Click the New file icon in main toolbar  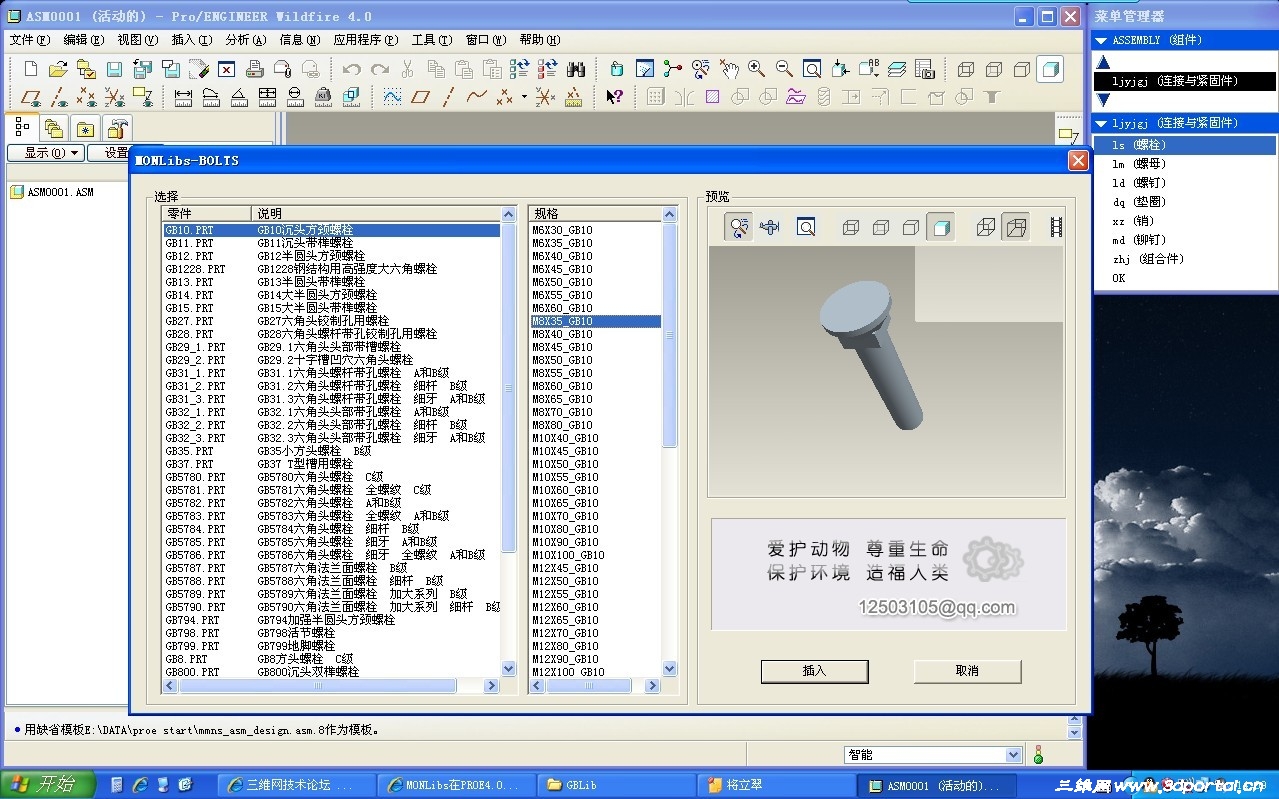tap(30, 69)
